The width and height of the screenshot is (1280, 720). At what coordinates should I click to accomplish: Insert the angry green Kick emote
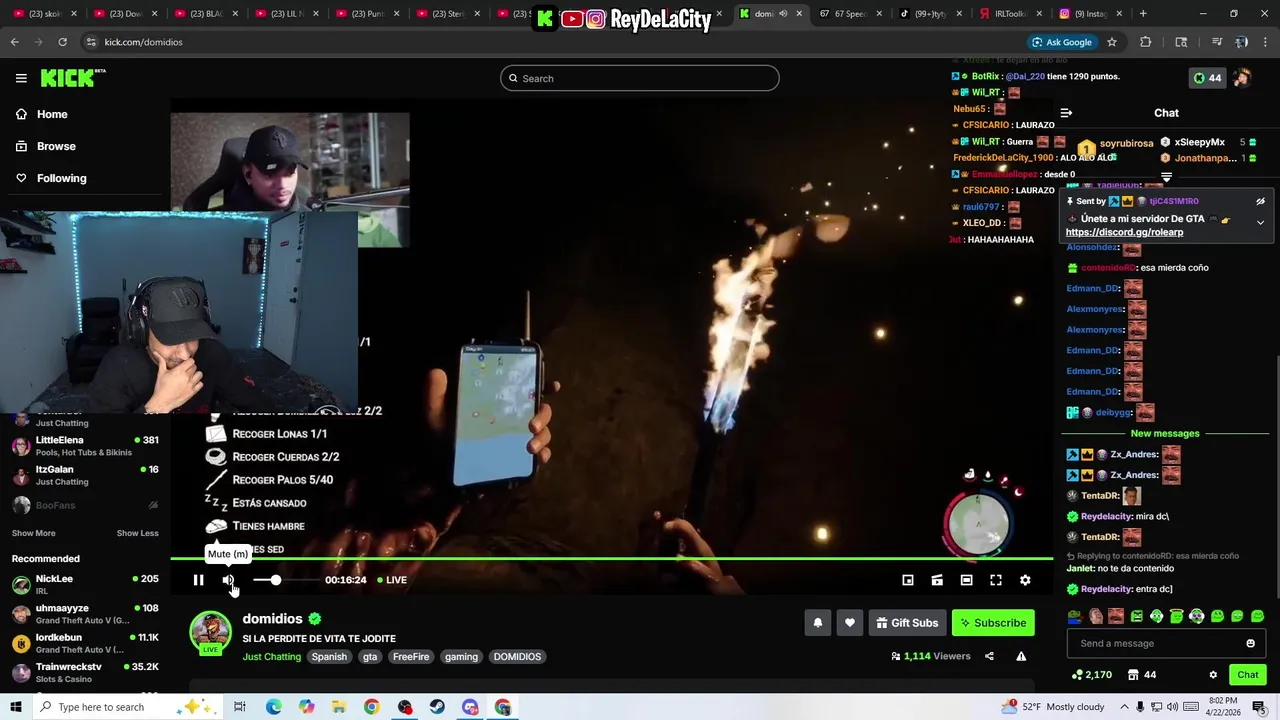click(1136, 616)
